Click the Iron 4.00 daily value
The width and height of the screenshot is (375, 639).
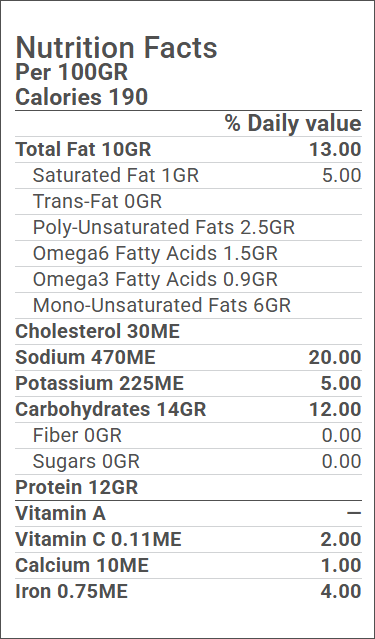[x=341, y=592]
